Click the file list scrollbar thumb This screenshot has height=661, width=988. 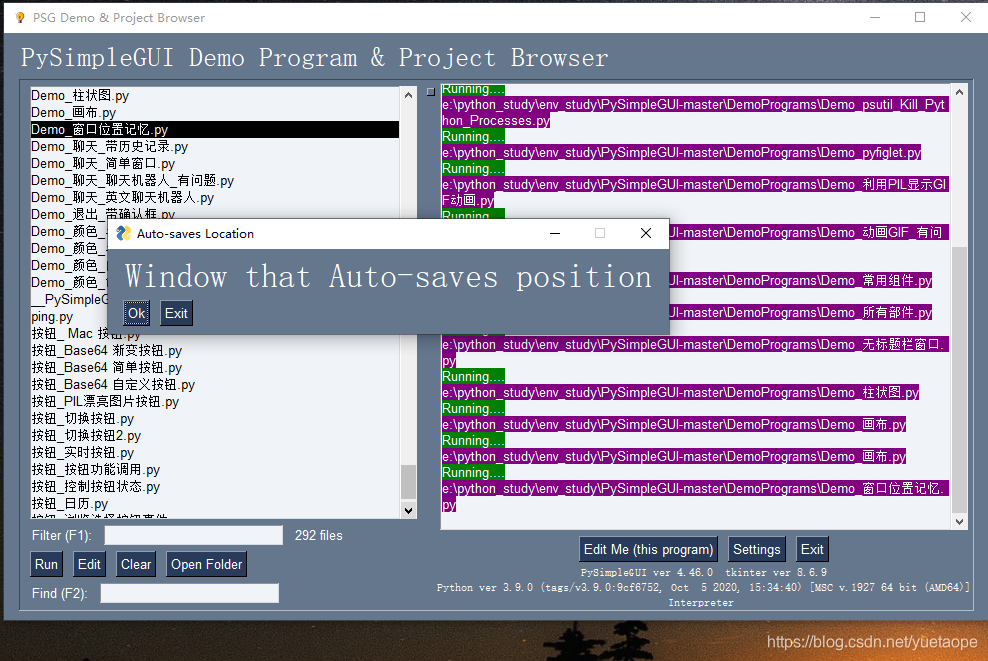click(408, 482)
